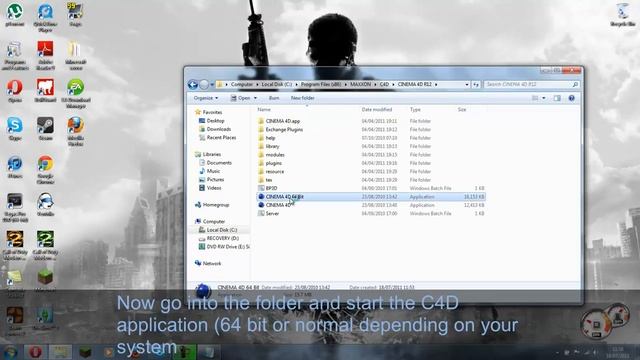The height and width of the screenshot is (360, 640).
Task: Select RECOVERY (D:) drive in sidebar
Action: pos(222,238)
